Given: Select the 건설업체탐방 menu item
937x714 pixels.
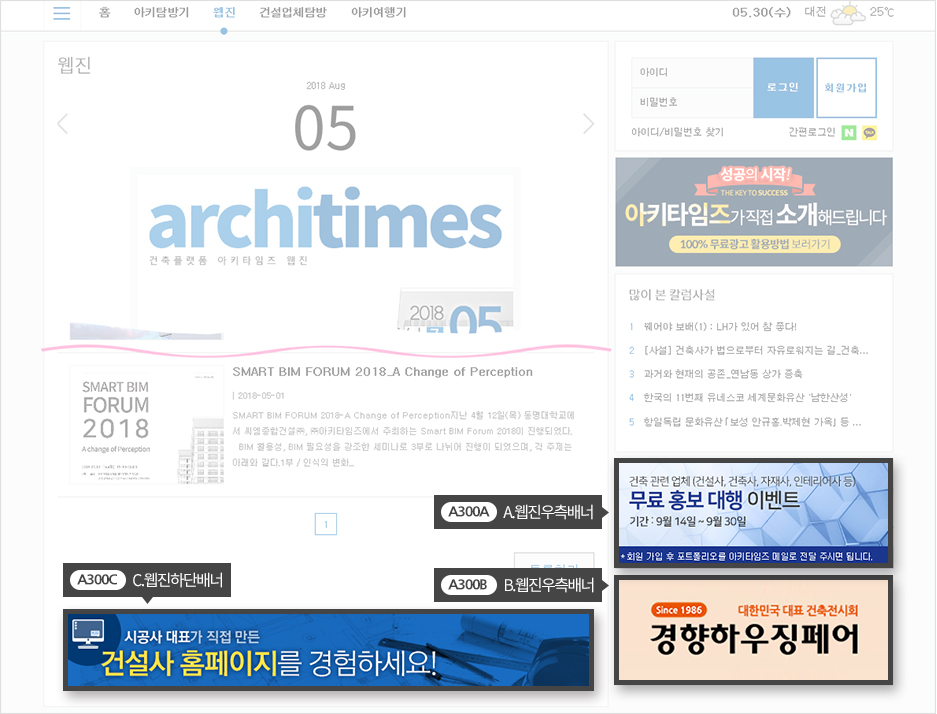Looking at the screenshot, I should 292,13.
